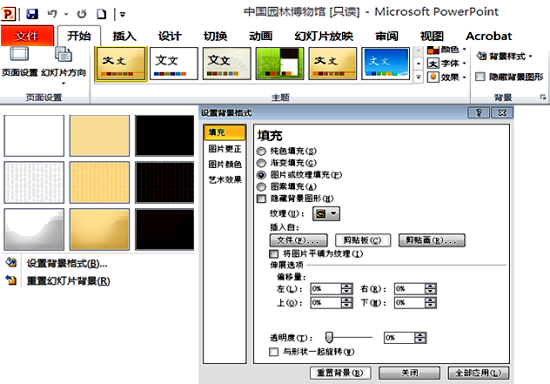This screenshot has height=384, width=550.
Task: Open the 页面设置 page setup icon
Action: click(19, 54)
